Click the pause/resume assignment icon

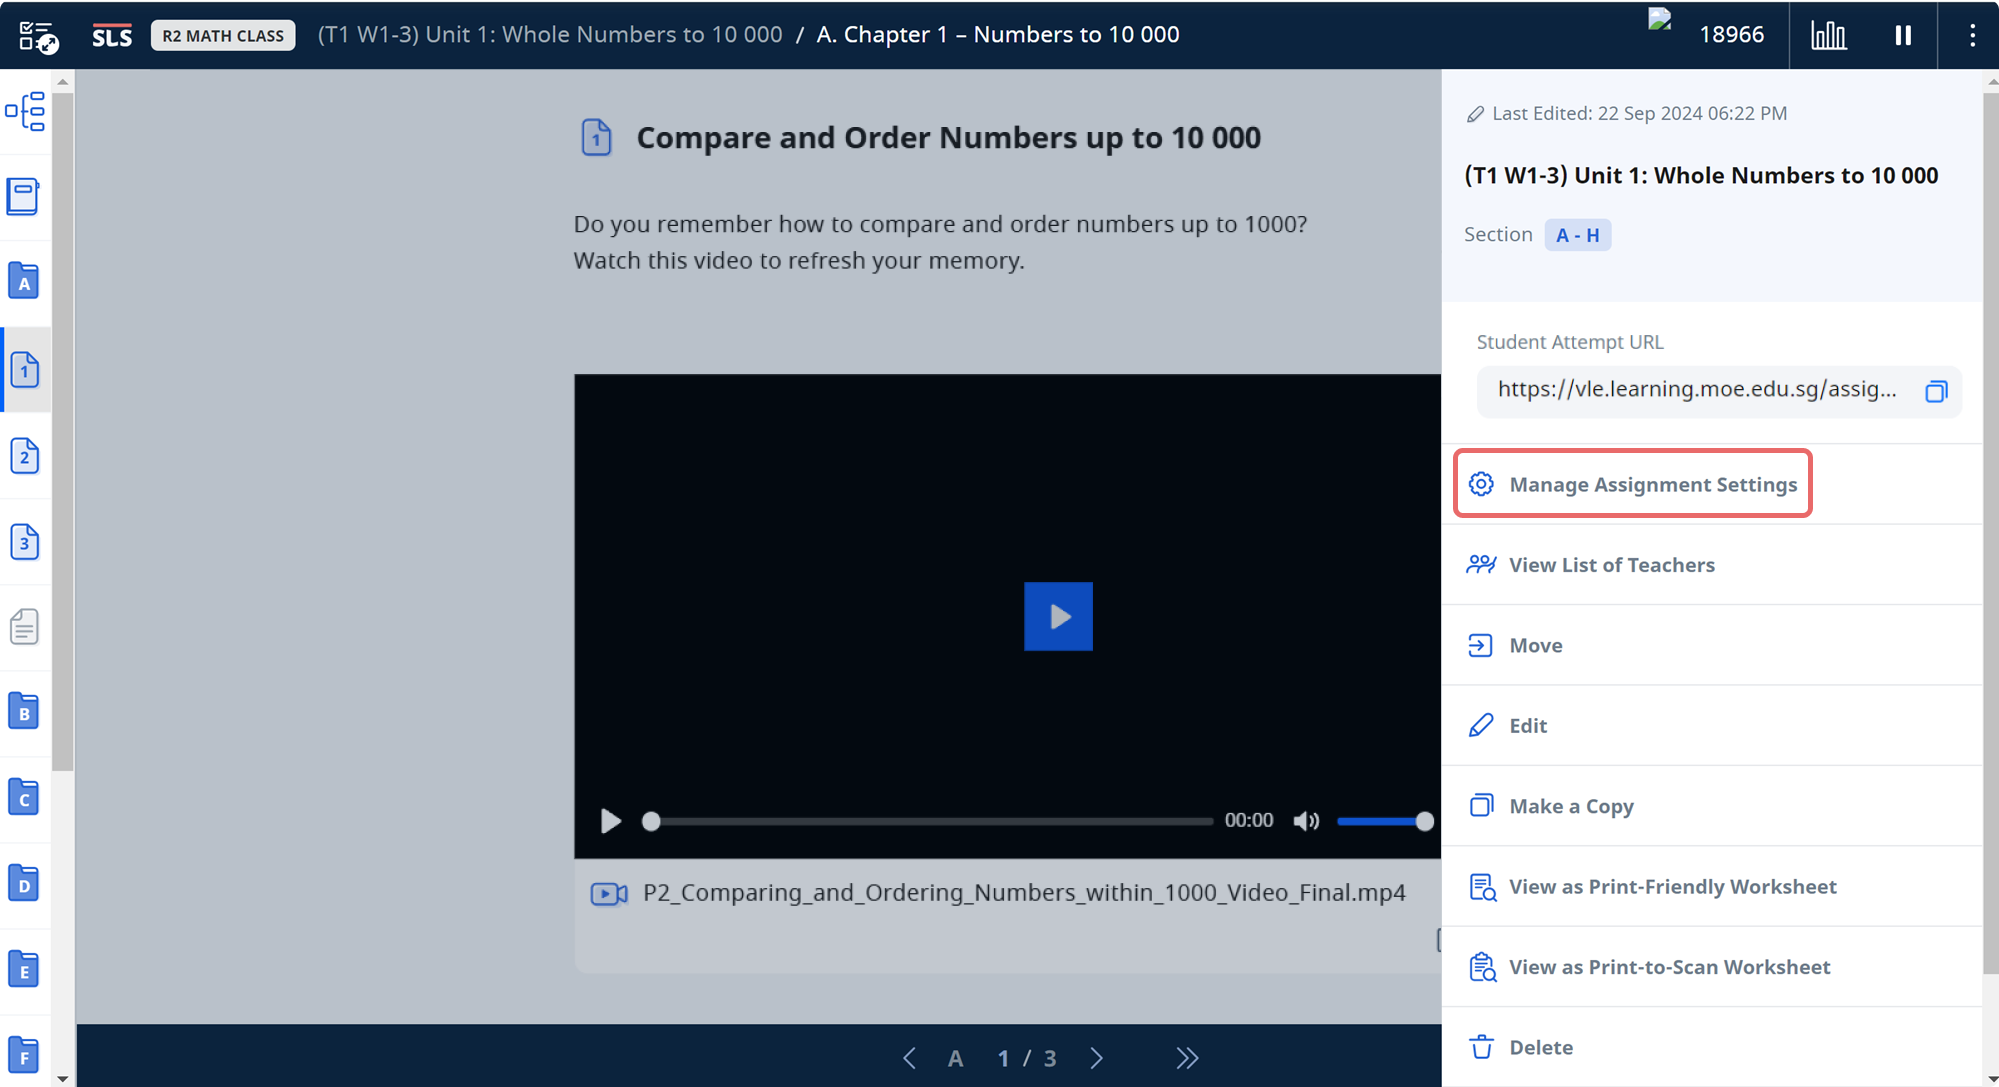(x=1903, y=35)
